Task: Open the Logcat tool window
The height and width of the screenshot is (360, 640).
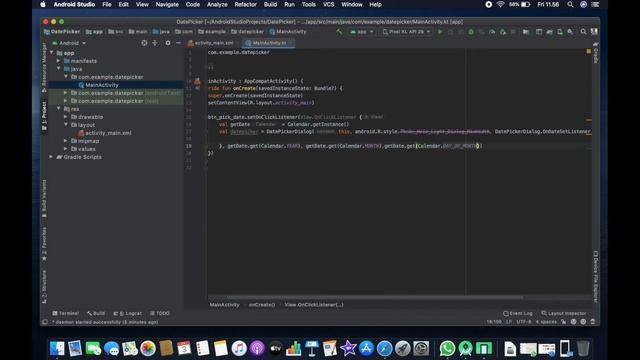Action: pyautogui.click(x=127, y=313)
